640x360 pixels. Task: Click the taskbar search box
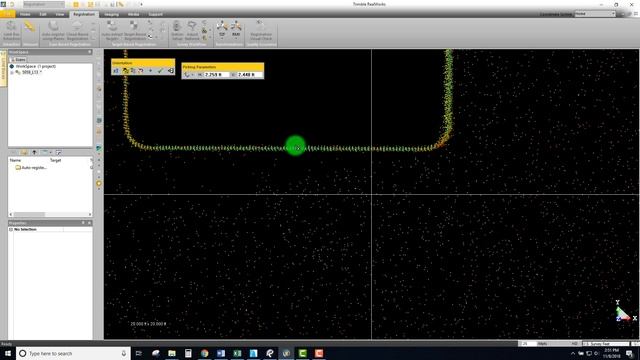point(73,353)
